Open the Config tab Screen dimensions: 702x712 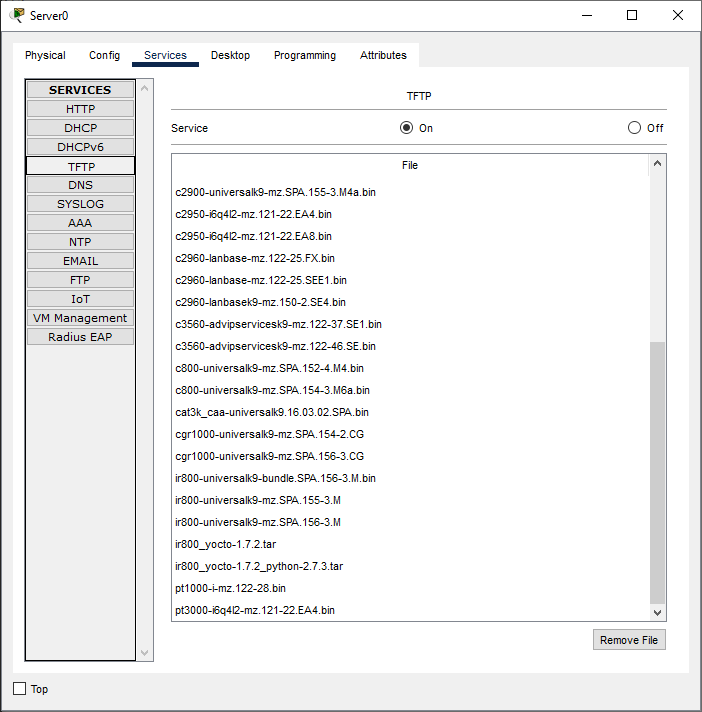coord(104,55)
